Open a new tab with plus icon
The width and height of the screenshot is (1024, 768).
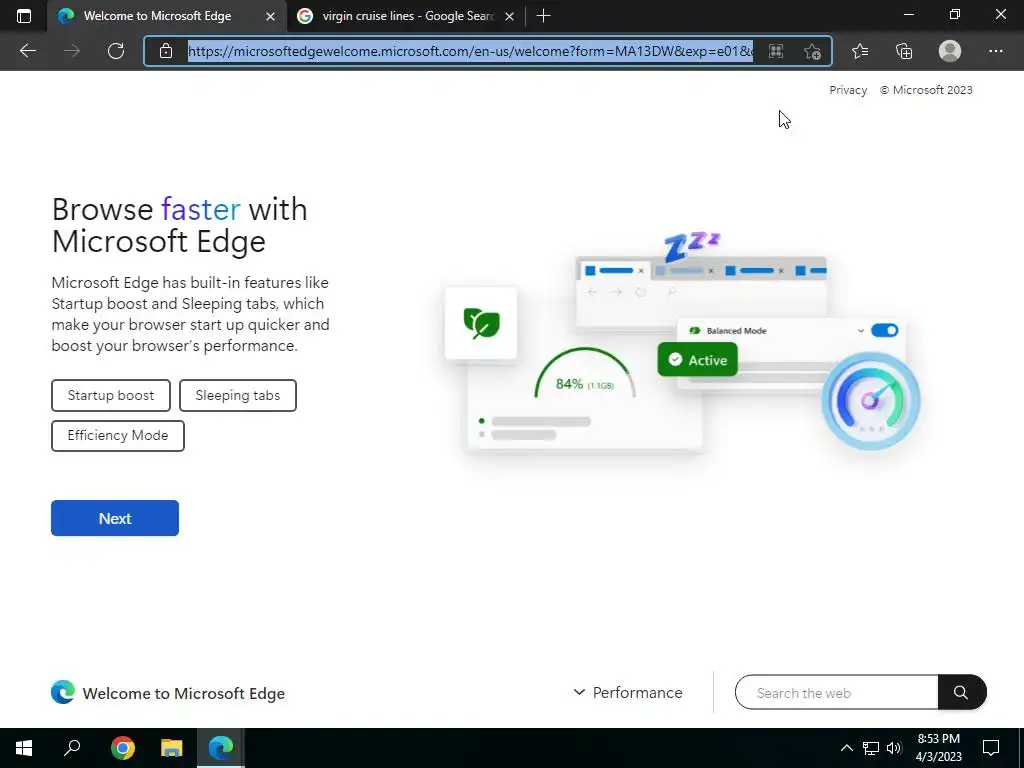[x=543, y=16]
